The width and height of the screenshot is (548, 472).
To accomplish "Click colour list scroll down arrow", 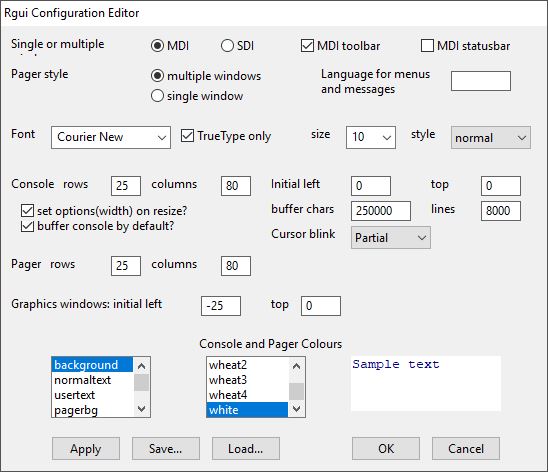I will point(296,408).
